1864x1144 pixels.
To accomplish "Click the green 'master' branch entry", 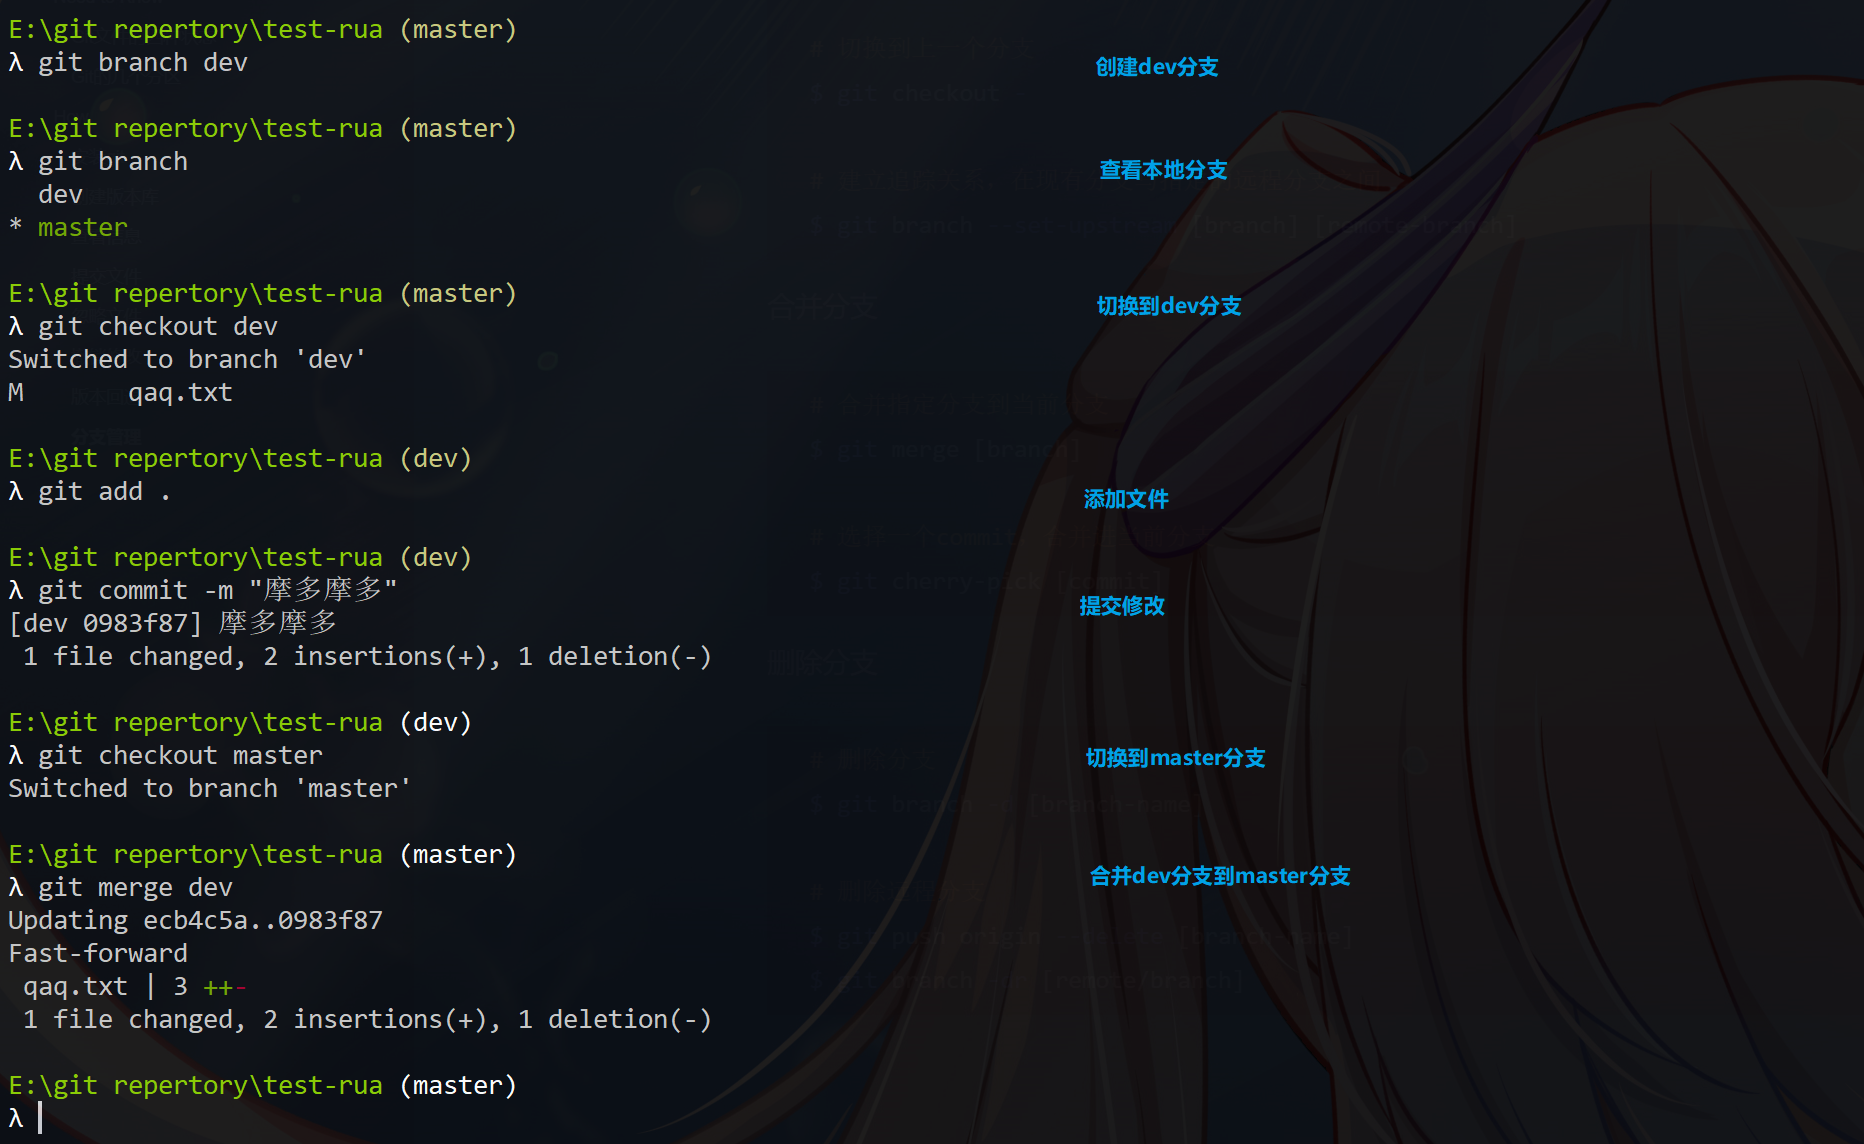I will (x=83, y=228).
